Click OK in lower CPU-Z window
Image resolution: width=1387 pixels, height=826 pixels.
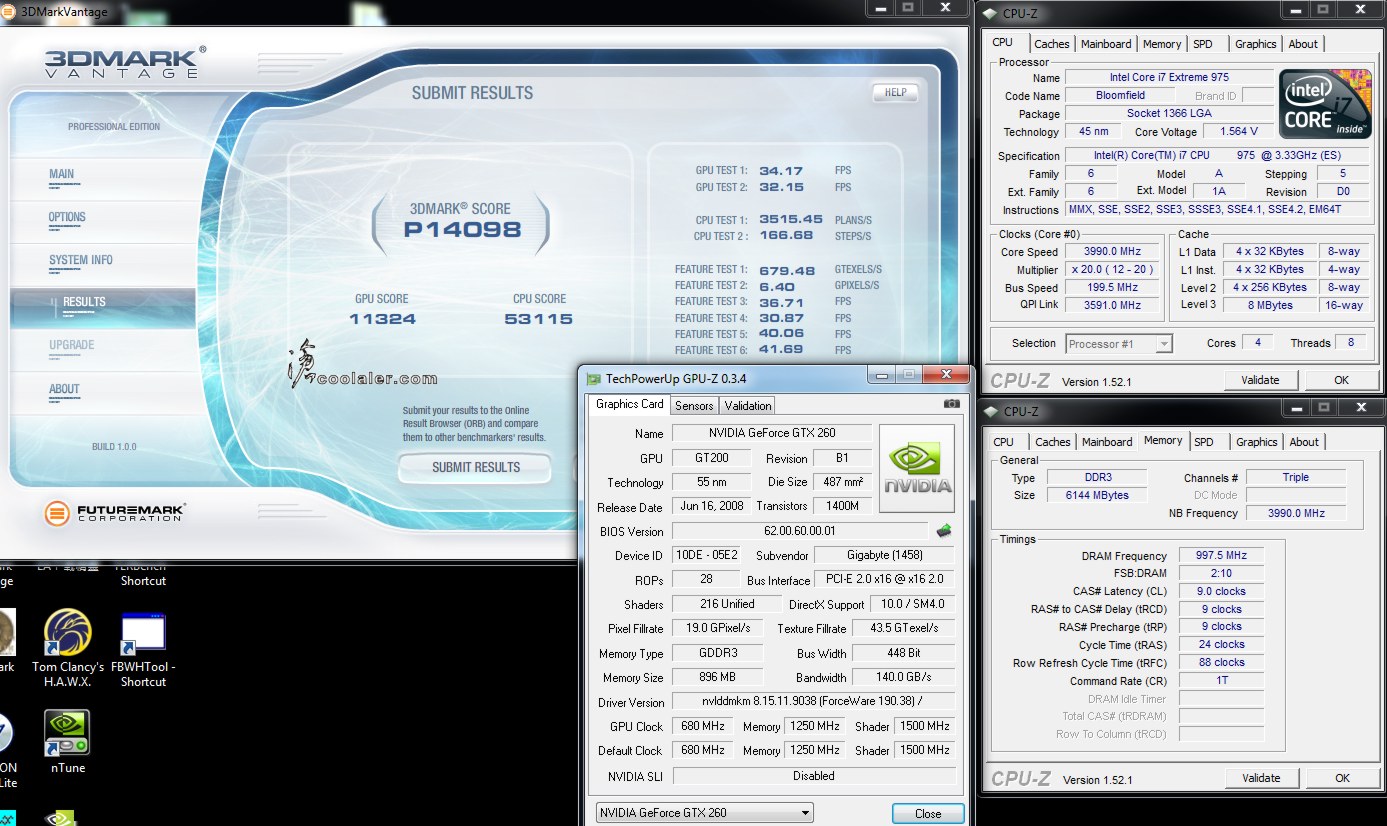(1343, 778)
